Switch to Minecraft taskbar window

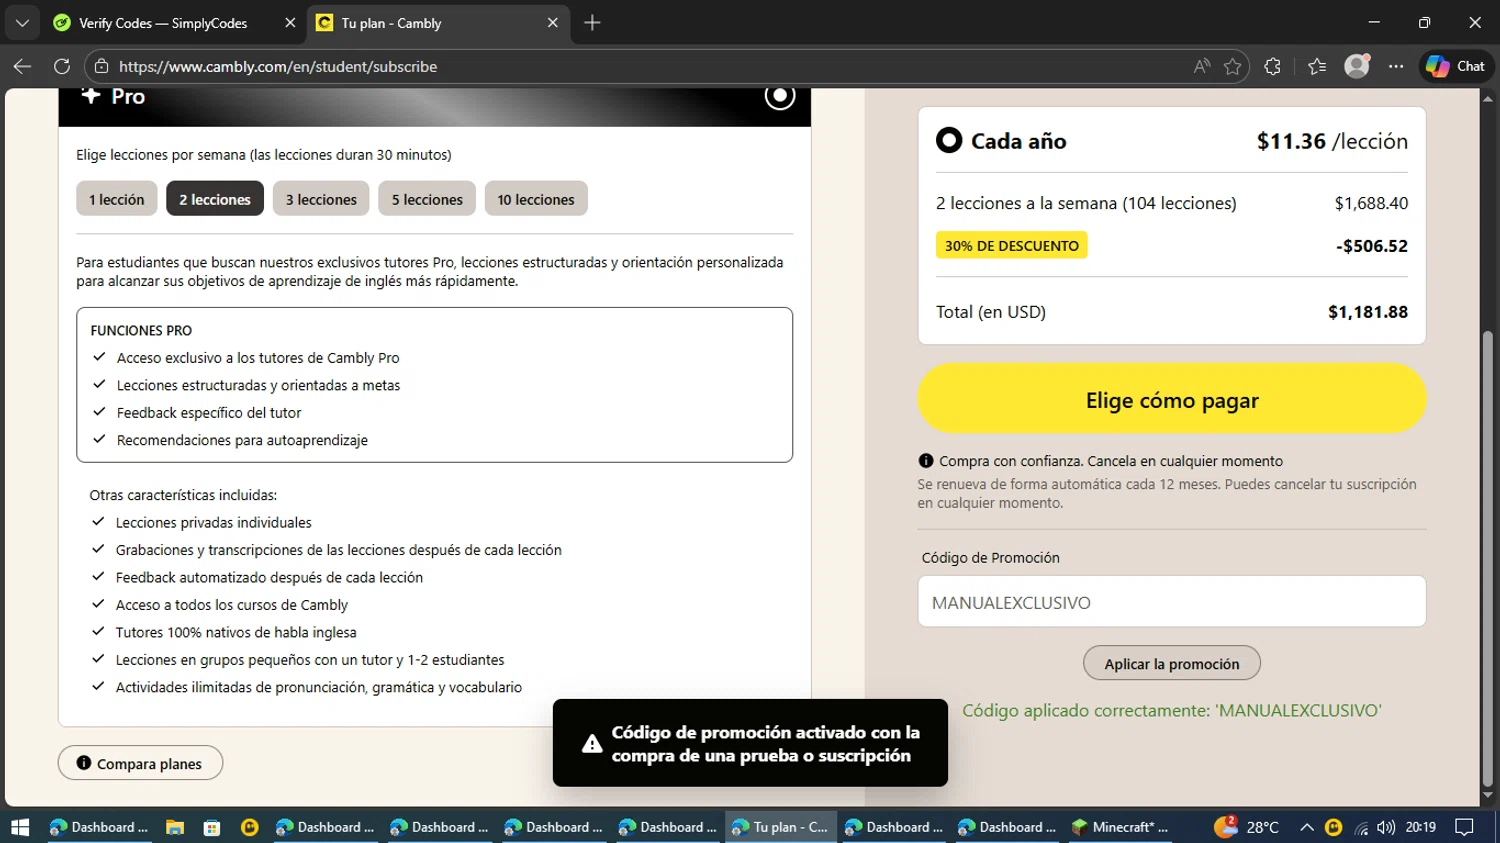click(1120, 827)
